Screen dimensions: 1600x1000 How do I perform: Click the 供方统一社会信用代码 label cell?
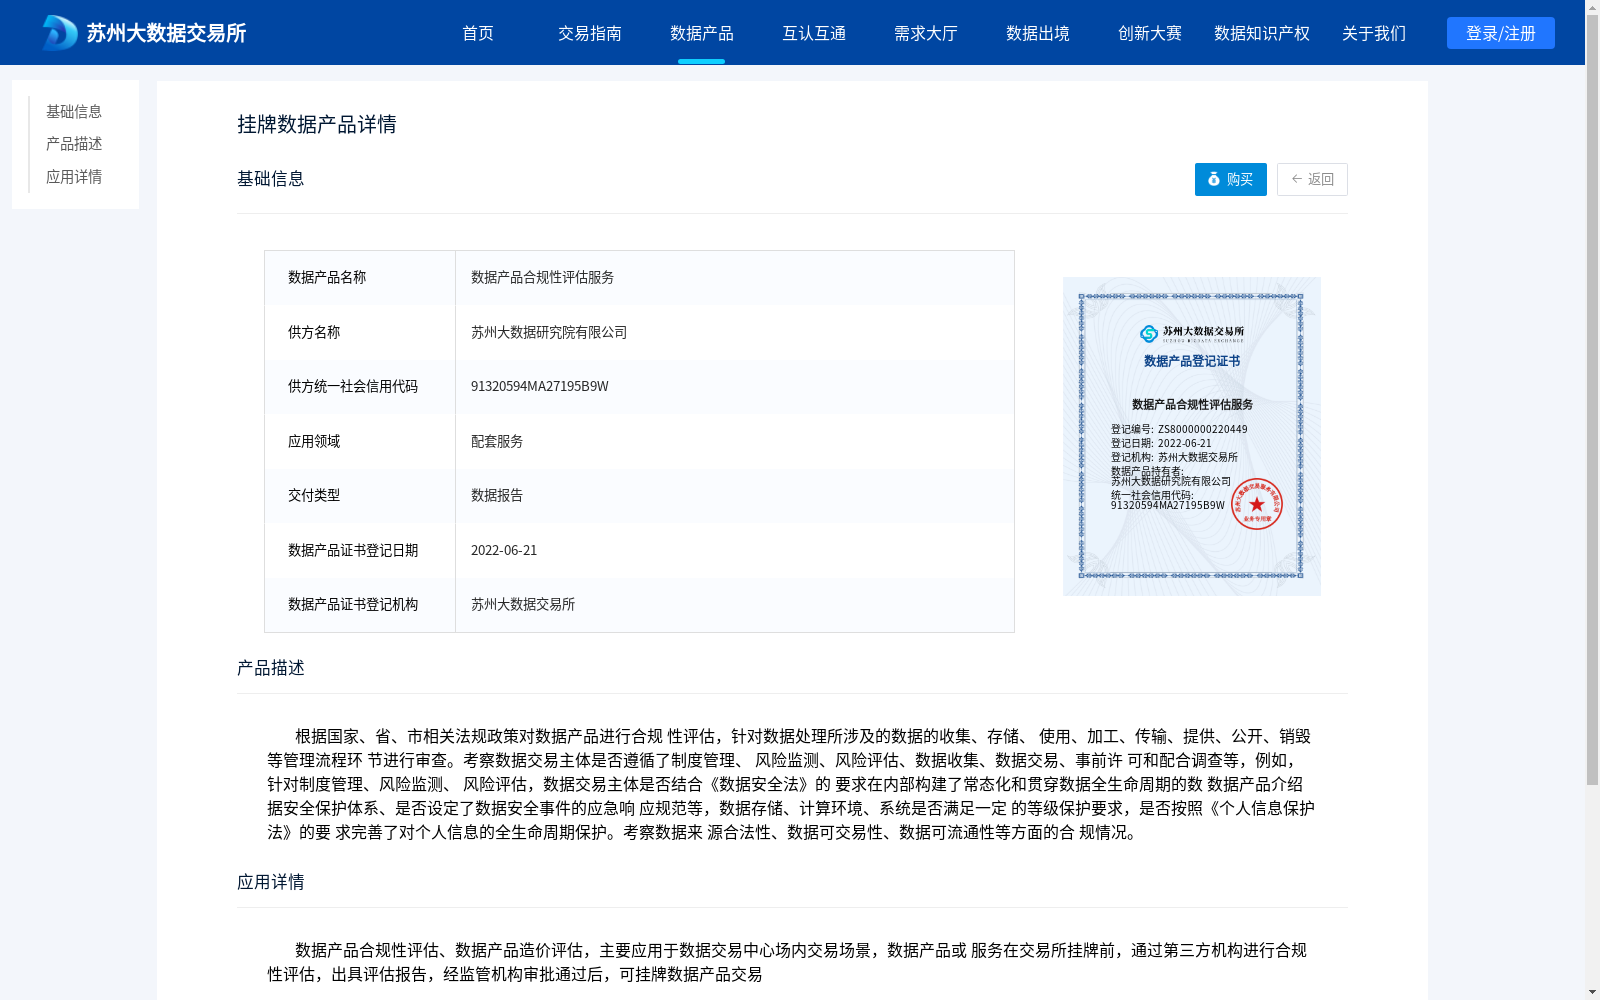point(360,387)
